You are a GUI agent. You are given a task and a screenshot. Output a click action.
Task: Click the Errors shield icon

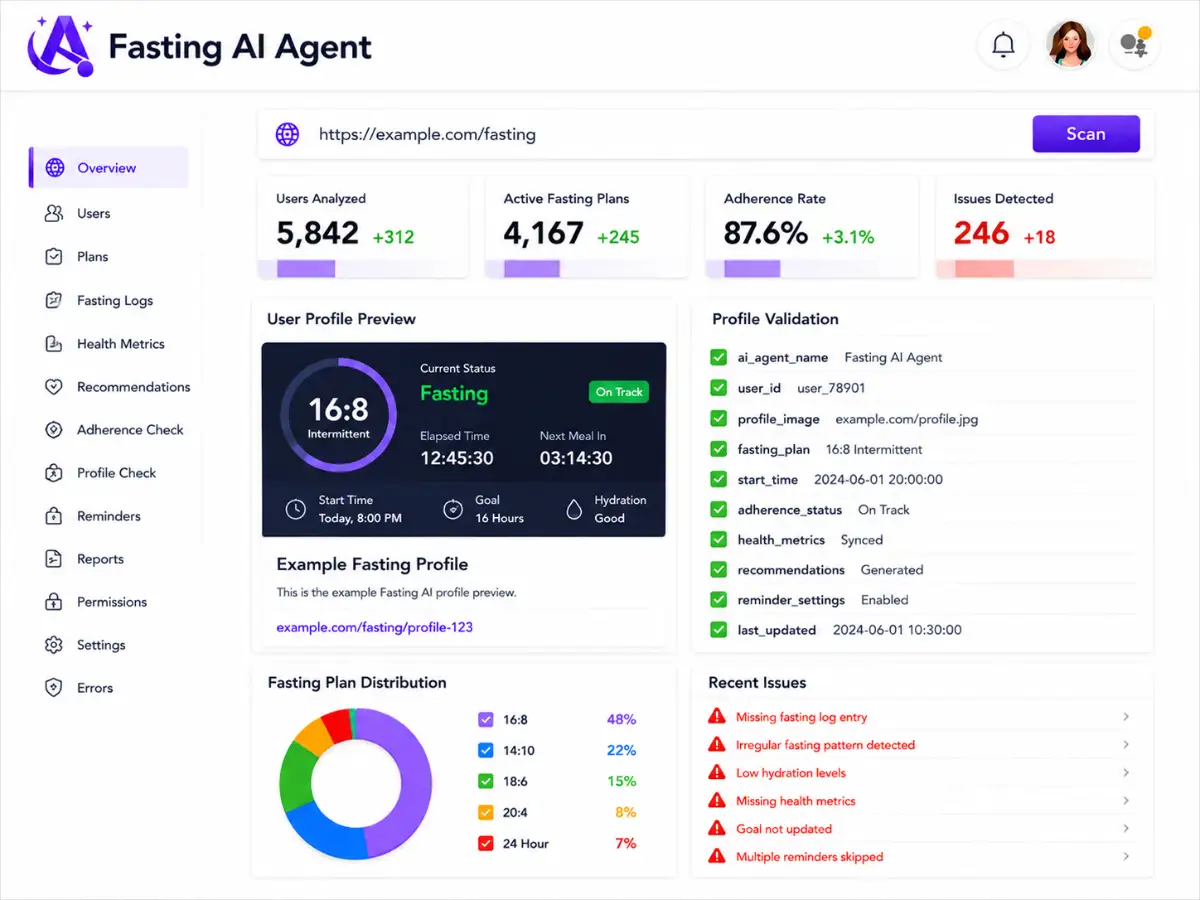tap(54, 688)
